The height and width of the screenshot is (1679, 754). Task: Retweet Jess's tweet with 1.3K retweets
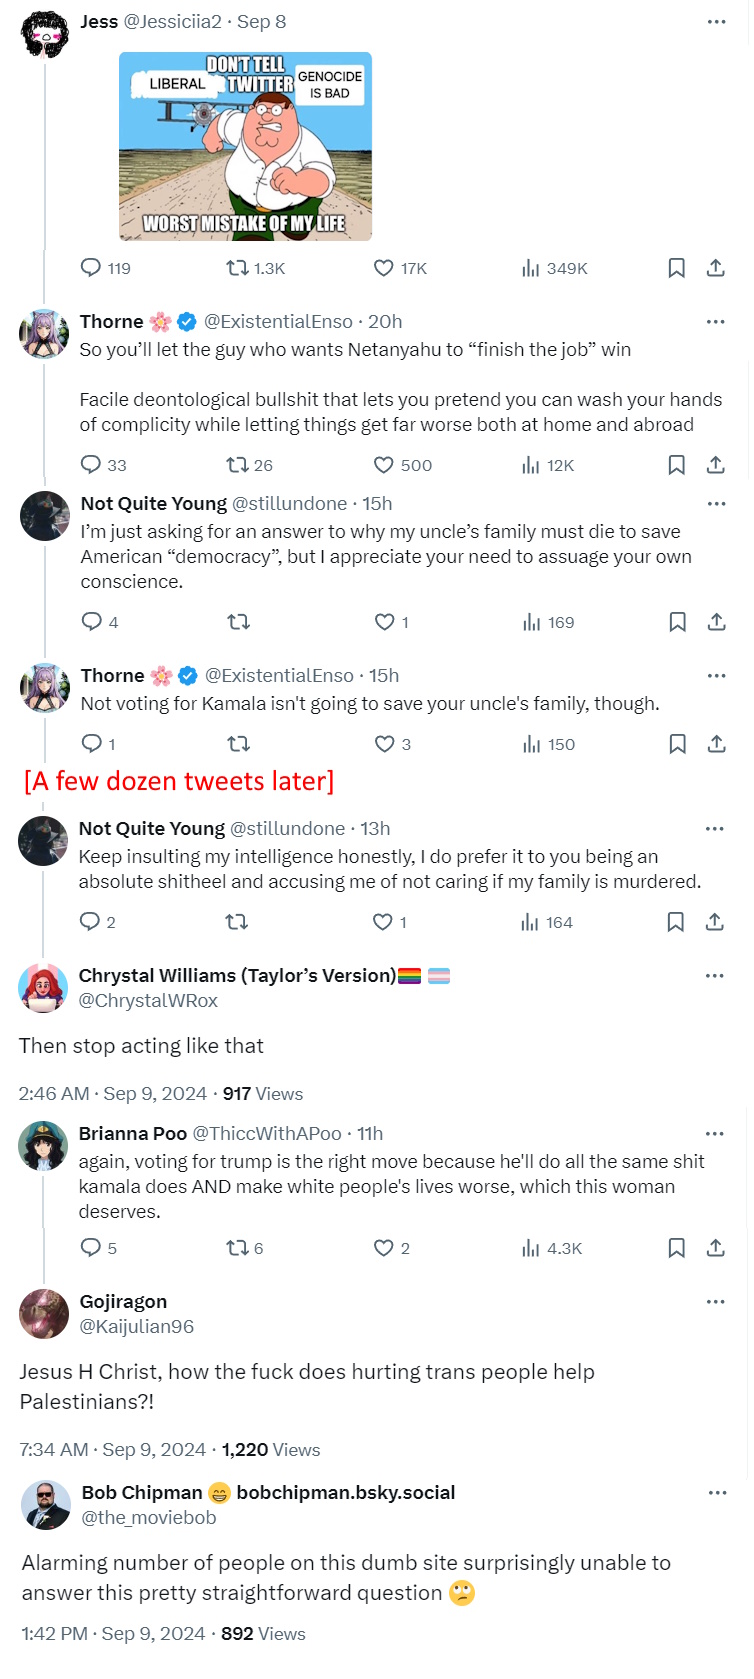[x=237, y=268]
